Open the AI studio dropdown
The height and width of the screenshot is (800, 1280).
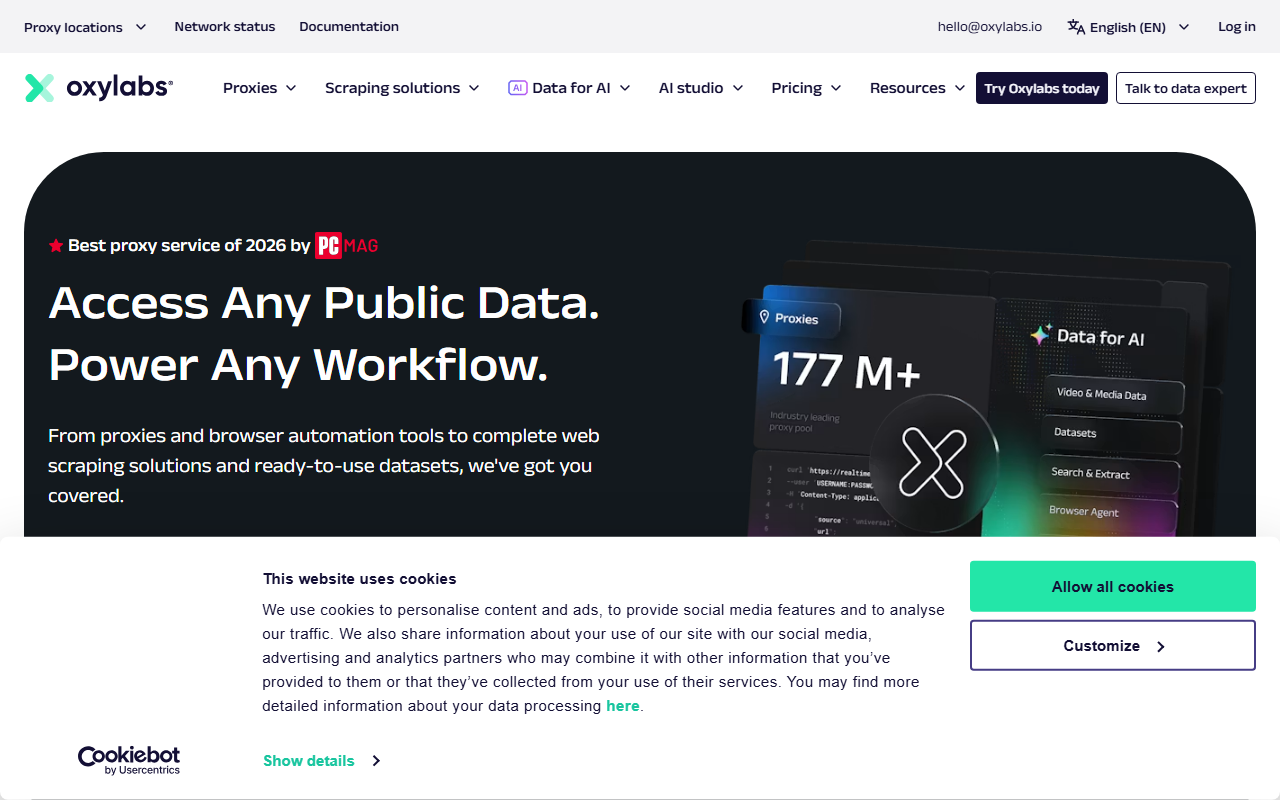tap(701, 88)
